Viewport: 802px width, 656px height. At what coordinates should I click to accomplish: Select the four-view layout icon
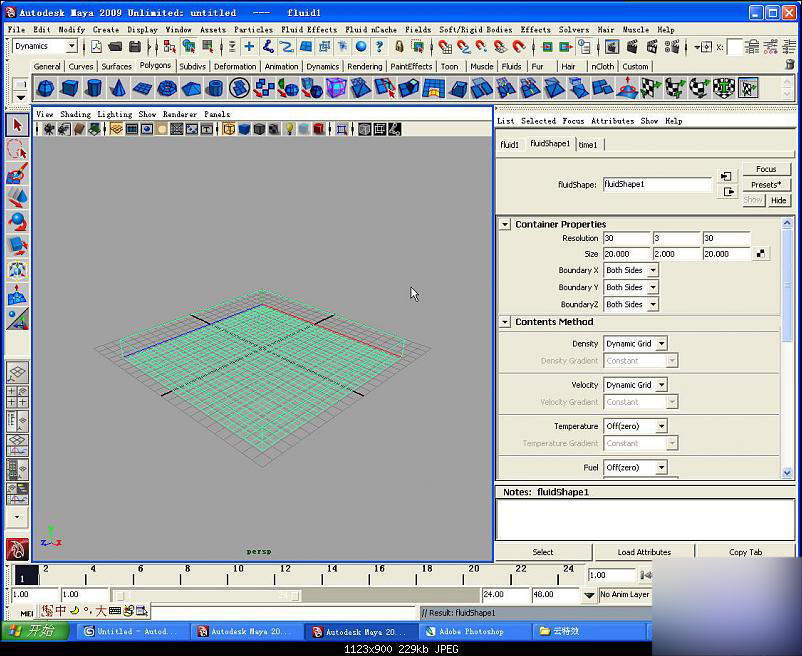pos(17,398)
